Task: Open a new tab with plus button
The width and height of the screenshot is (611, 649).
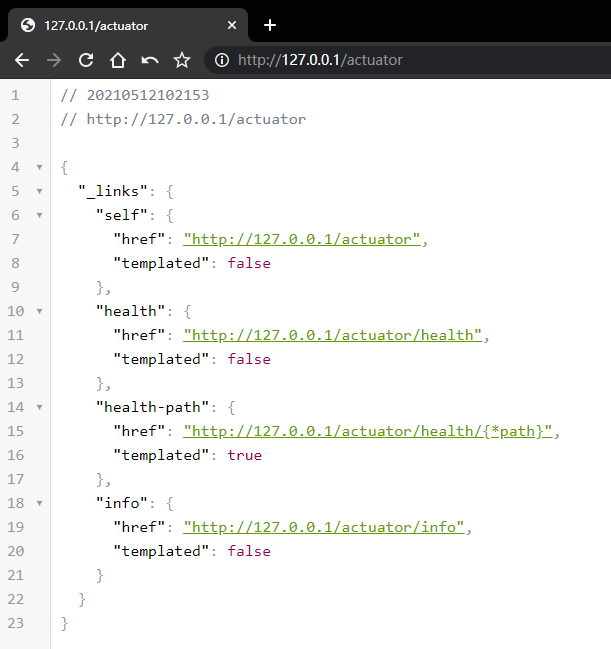Action: pos(270,25)
